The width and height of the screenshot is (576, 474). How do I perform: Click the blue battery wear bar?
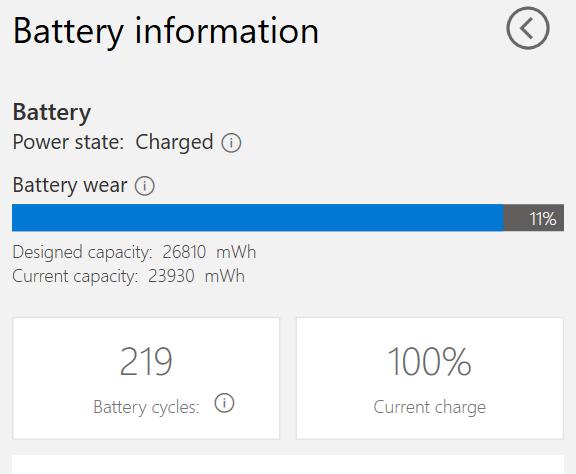pyautogui.click(x=258, y=218)
